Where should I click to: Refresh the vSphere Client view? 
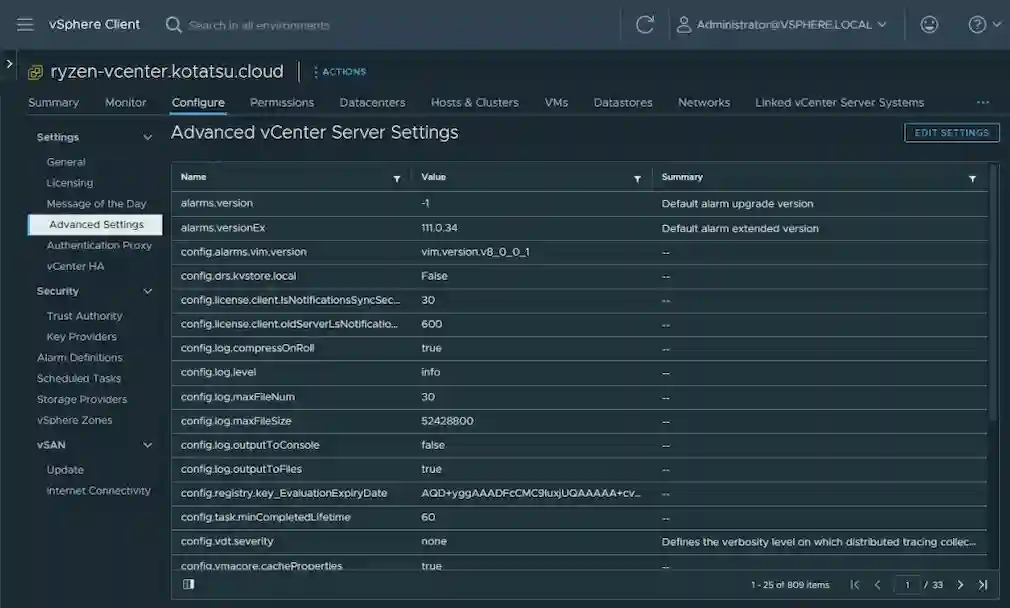(x=645, y=24)
